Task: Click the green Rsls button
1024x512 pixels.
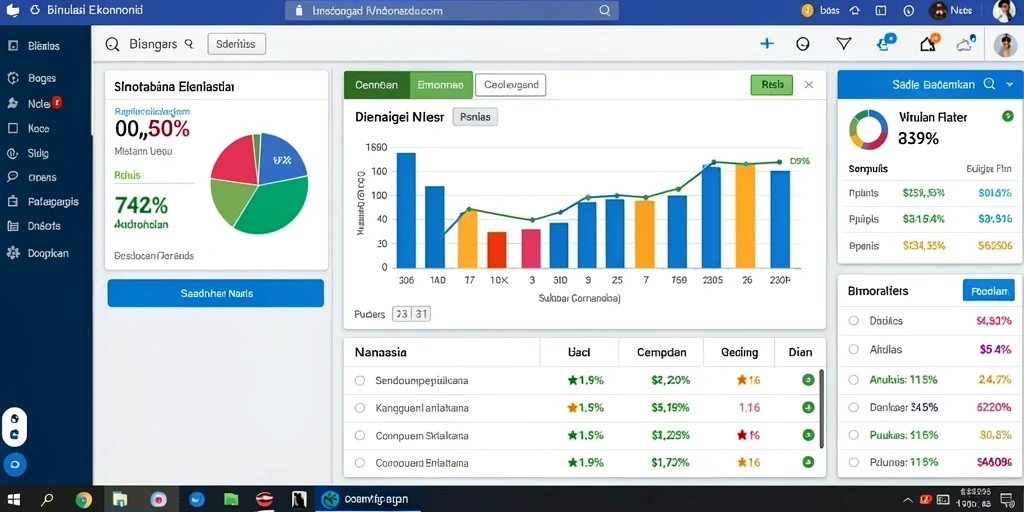Action: 772,85
